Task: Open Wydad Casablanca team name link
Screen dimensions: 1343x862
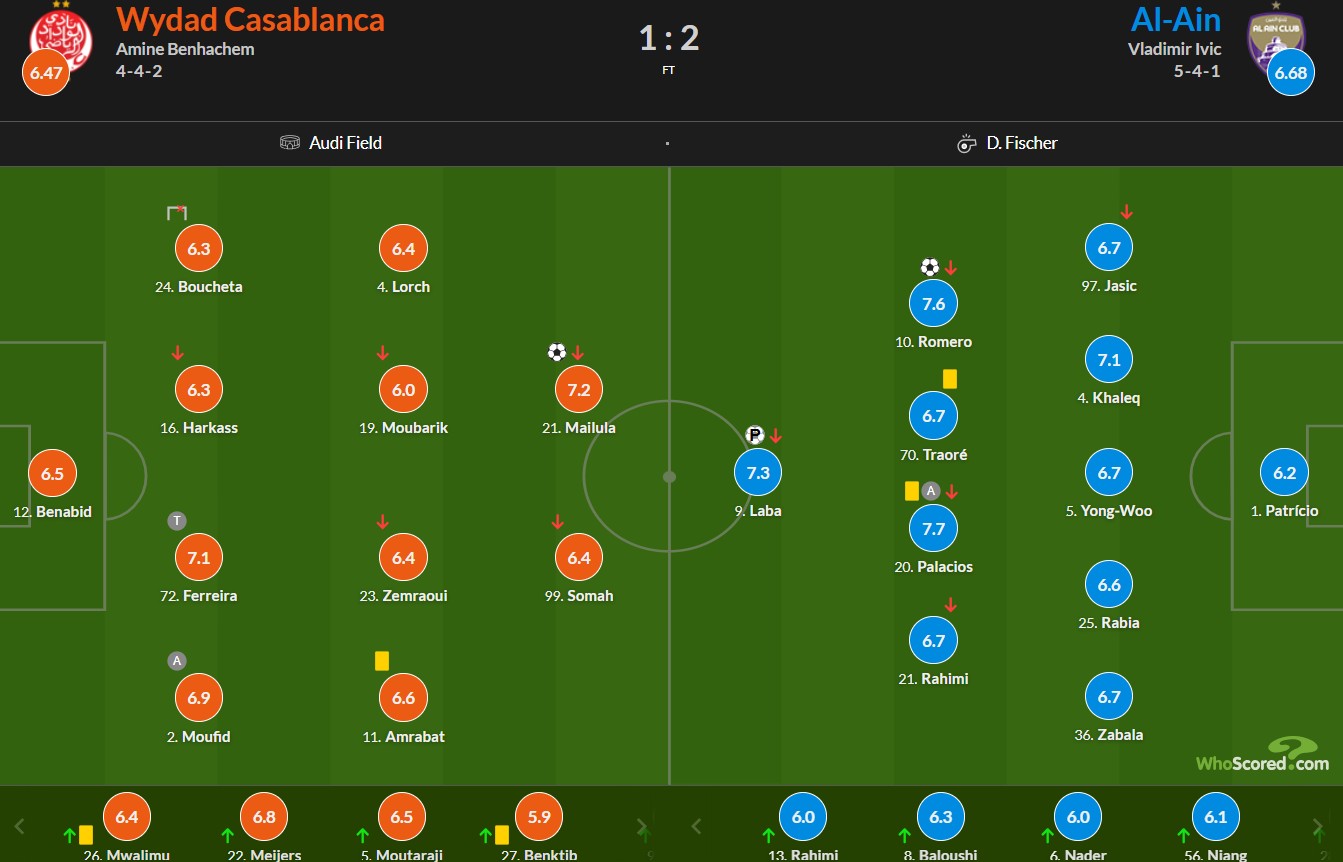Action: [x=250, y=19]
